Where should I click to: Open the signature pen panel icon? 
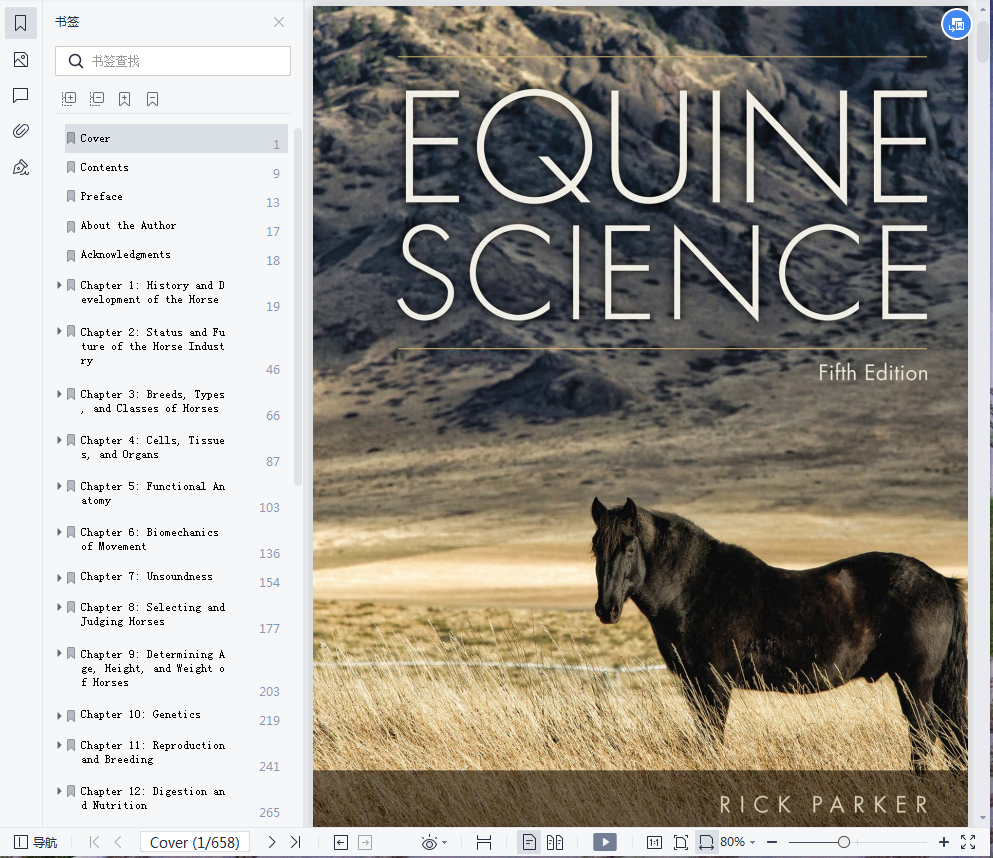20,167
